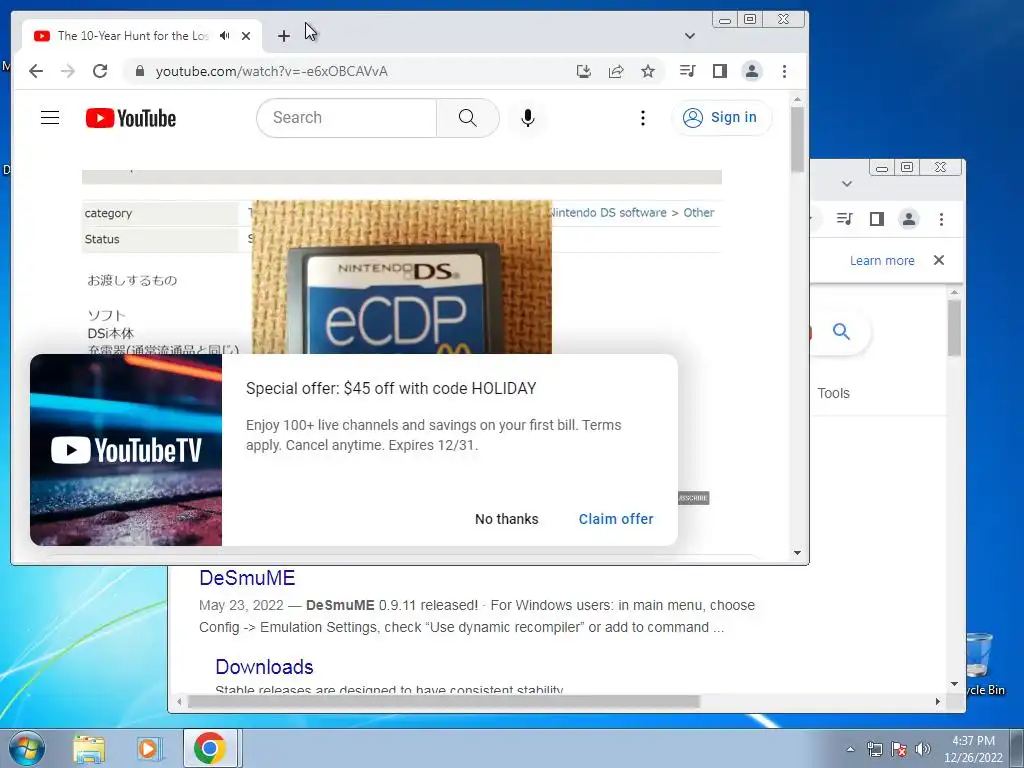Image resolution: width=1024 pixels, height=768 pixels.
Task: Click the Subscribe watermark in the video
Action: [x=694, y=498]
